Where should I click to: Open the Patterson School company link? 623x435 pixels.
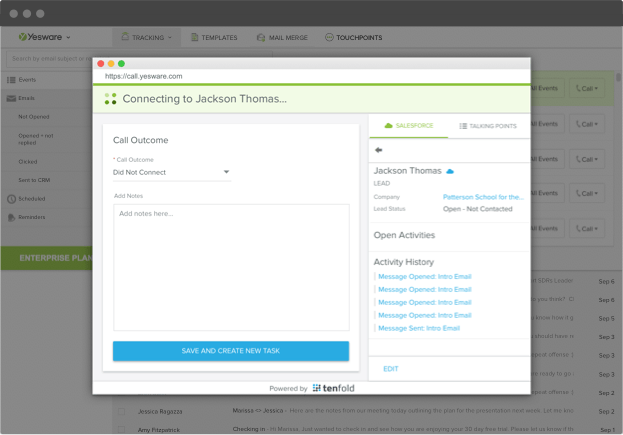(x=483, y=197)
